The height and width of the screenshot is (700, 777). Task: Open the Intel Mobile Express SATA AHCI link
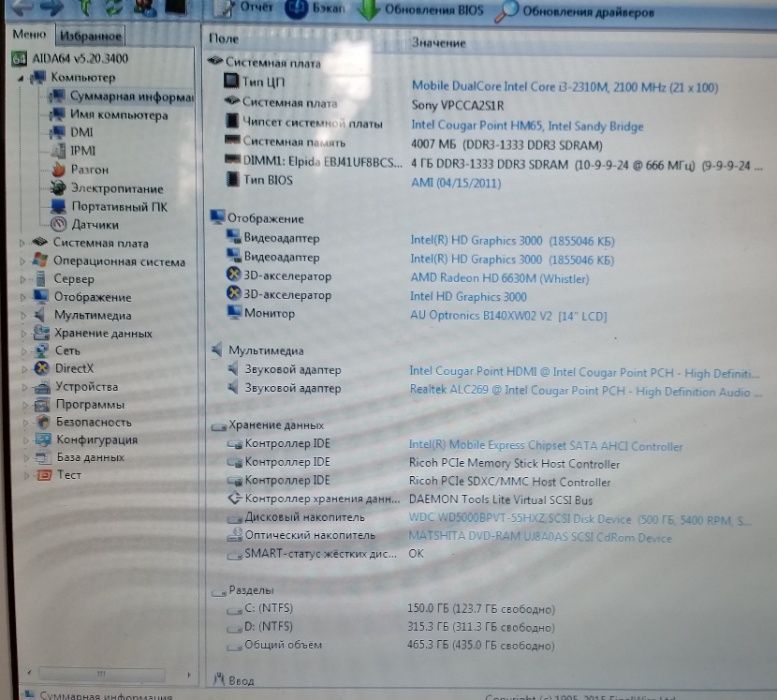tap(546, 446)
